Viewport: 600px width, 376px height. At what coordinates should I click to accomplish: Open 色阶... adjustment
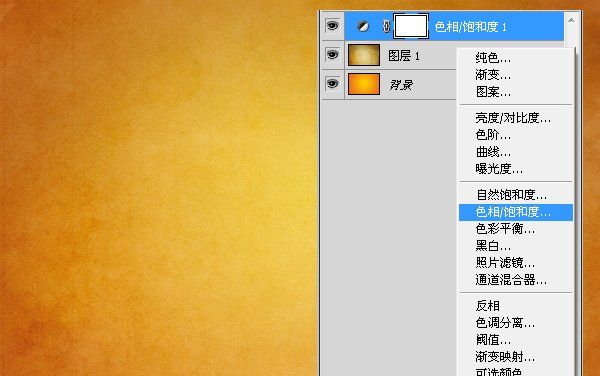pyautogui.click(x=493, y=135)
